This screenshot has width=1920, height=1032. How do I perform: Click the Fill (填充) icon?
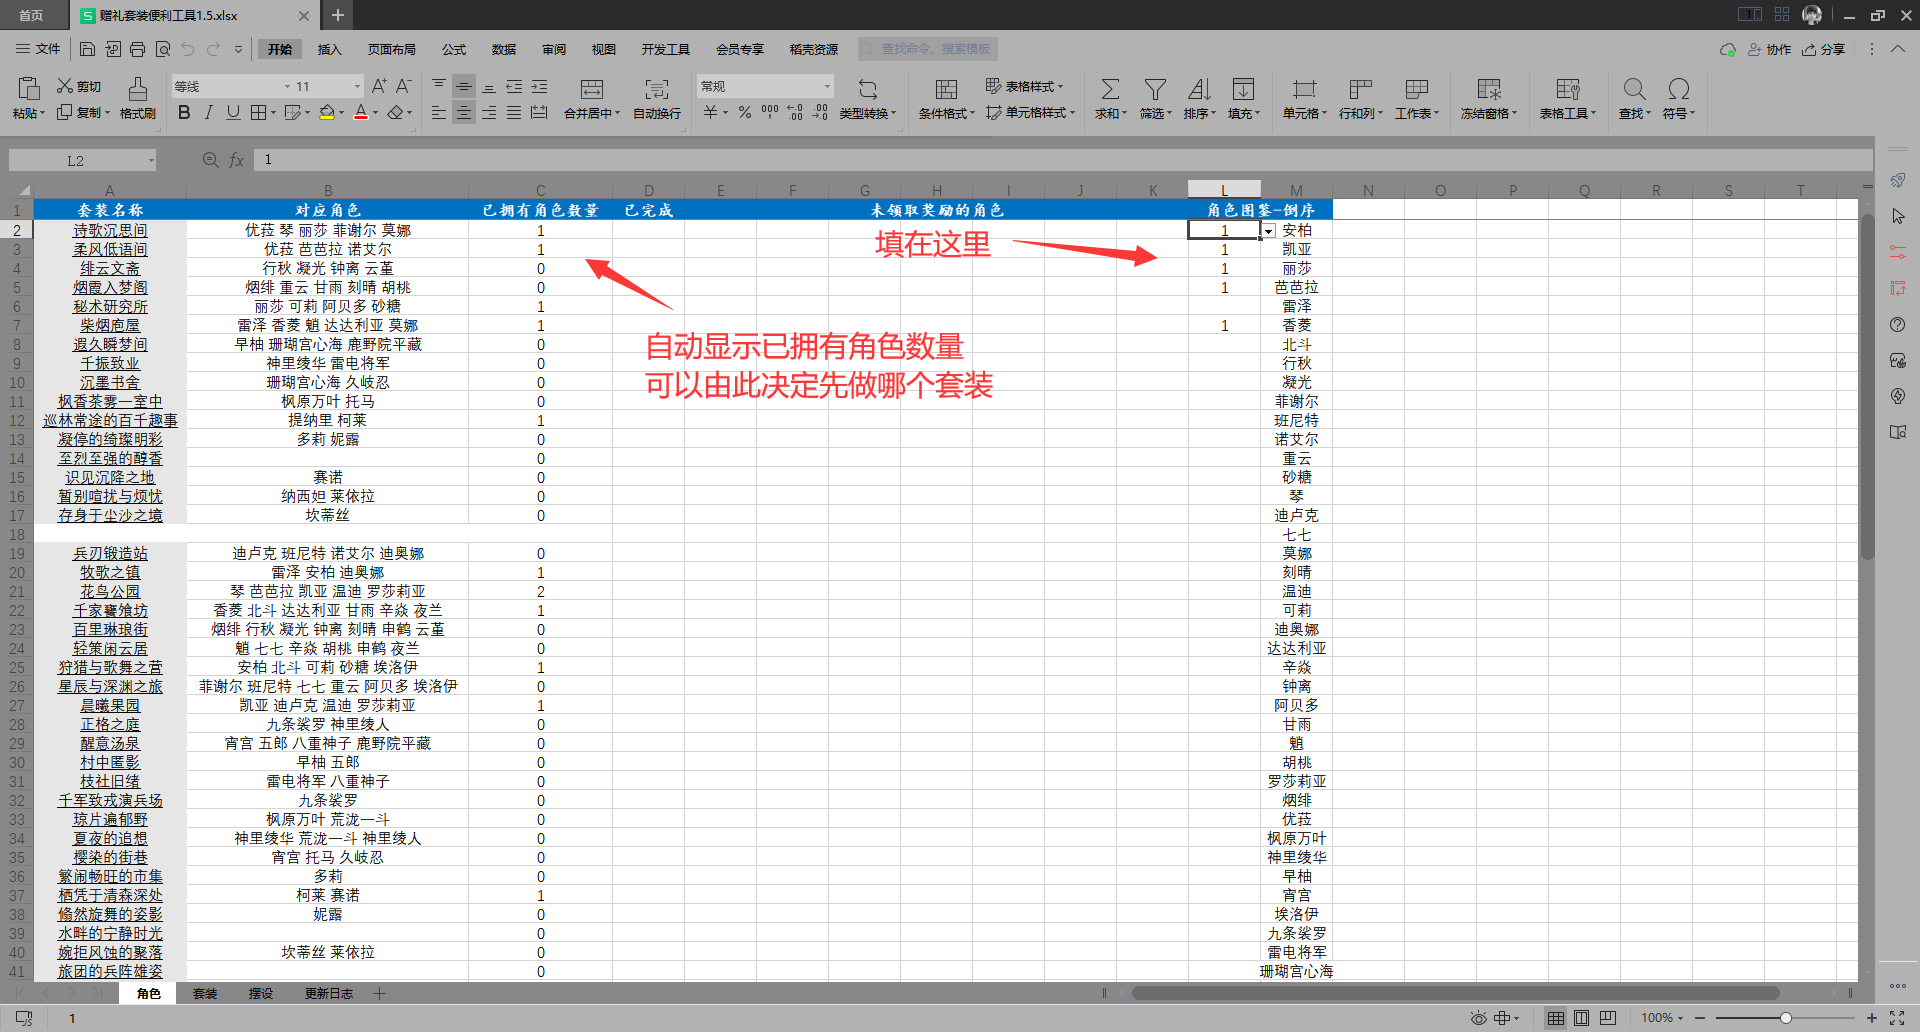pyautogui.click(x=1243, y=89)
